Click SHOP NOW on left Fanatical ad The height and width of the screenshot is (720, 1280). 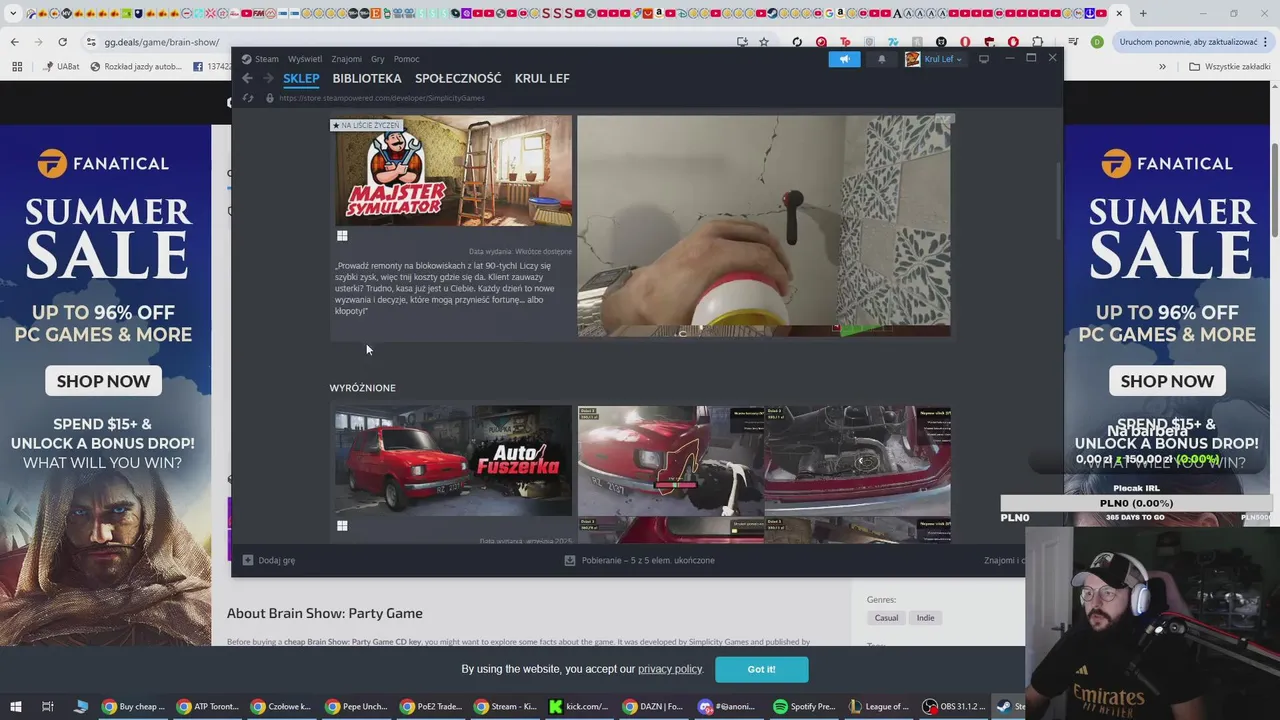104,381
